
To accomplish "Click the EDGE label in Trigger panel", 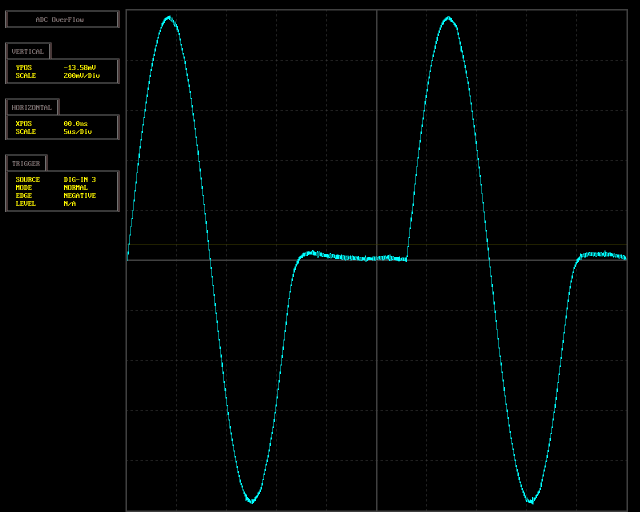I will pyautogui.click(x=24, y=196).
